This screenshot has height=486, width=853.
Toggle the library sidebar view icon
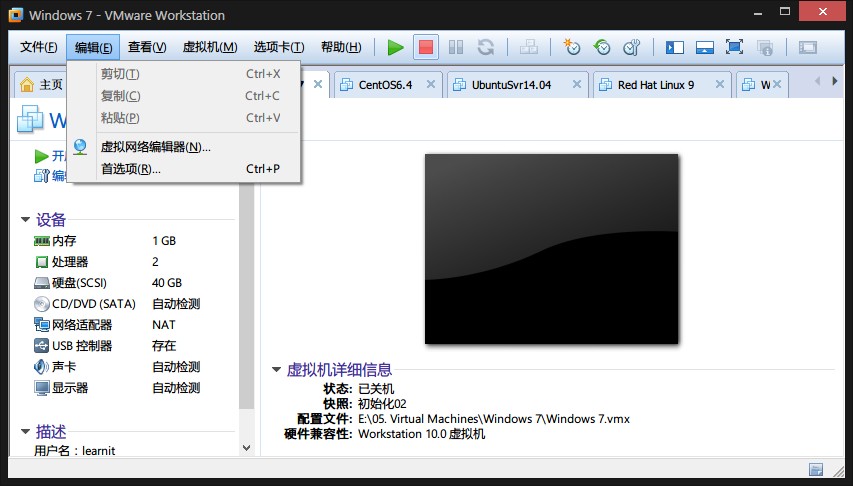tap(675, 47)
